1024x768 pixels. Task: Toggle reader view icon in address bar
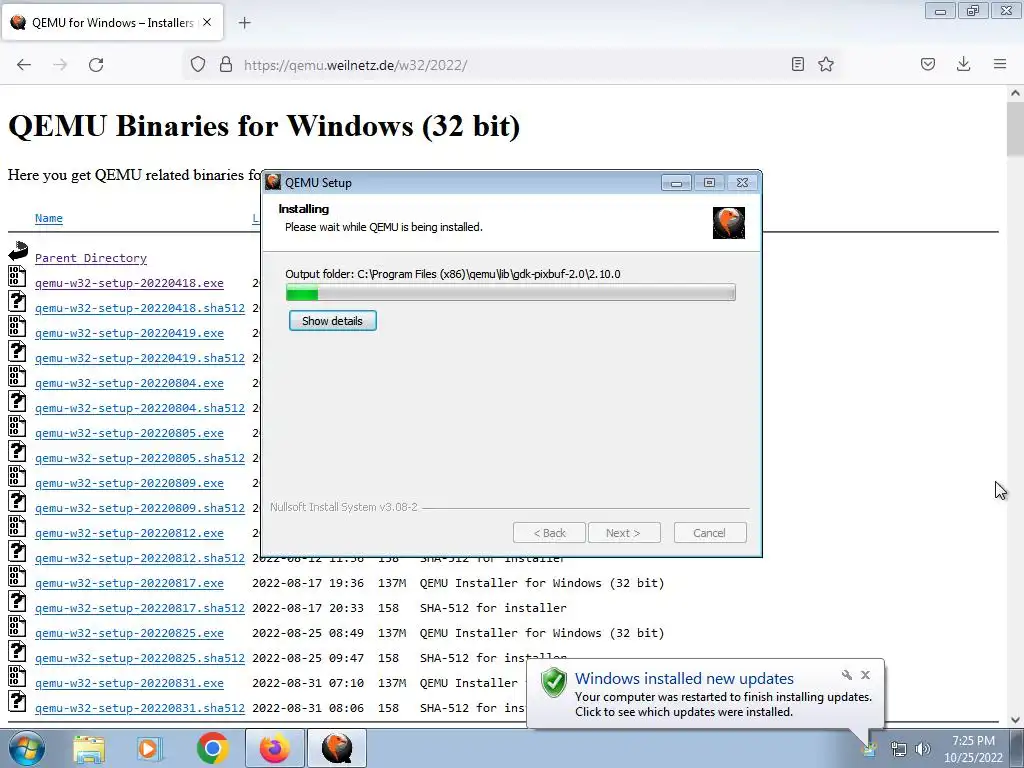pyautogui.click(x=797, y=64)
